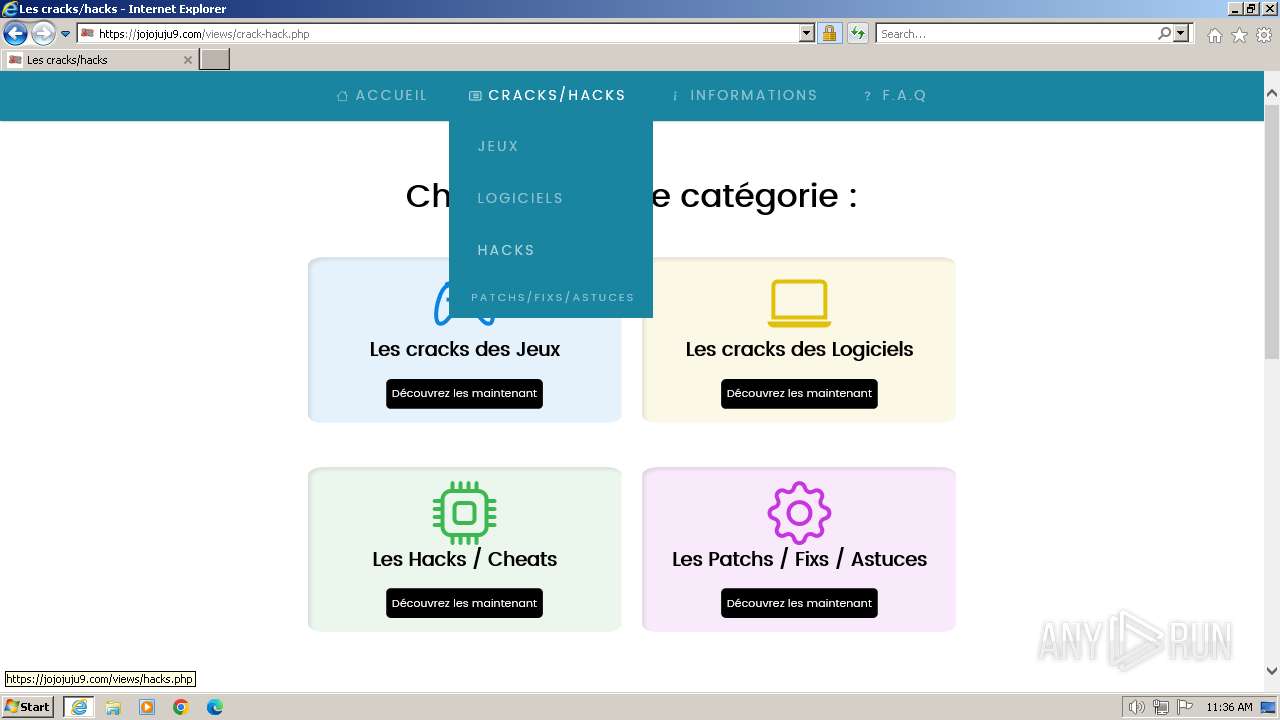1280x720 pixels.
Task: Click 'Découvrez les maintenant' under cracks des Logiciels
Action: [x=799, y=394]
